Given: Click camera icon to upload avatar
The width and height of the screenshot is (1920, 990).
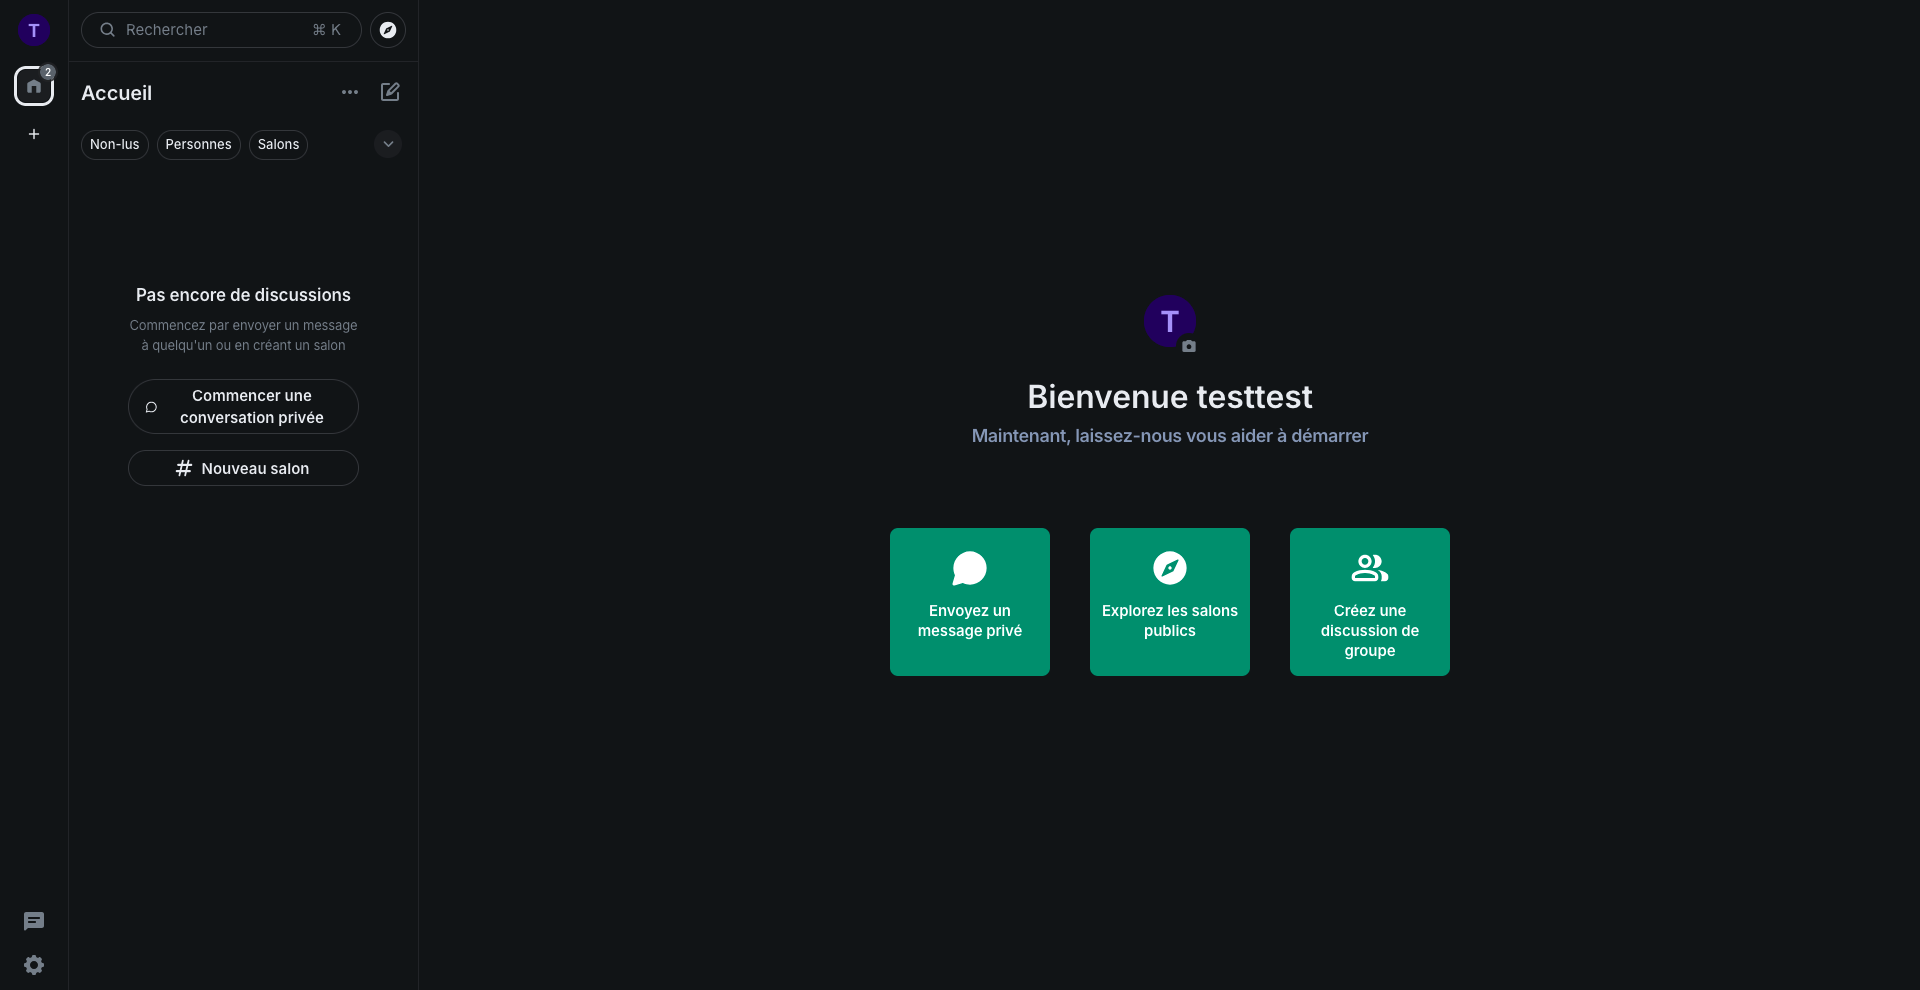Looking at the screenshot, I should pos(1189,346).
